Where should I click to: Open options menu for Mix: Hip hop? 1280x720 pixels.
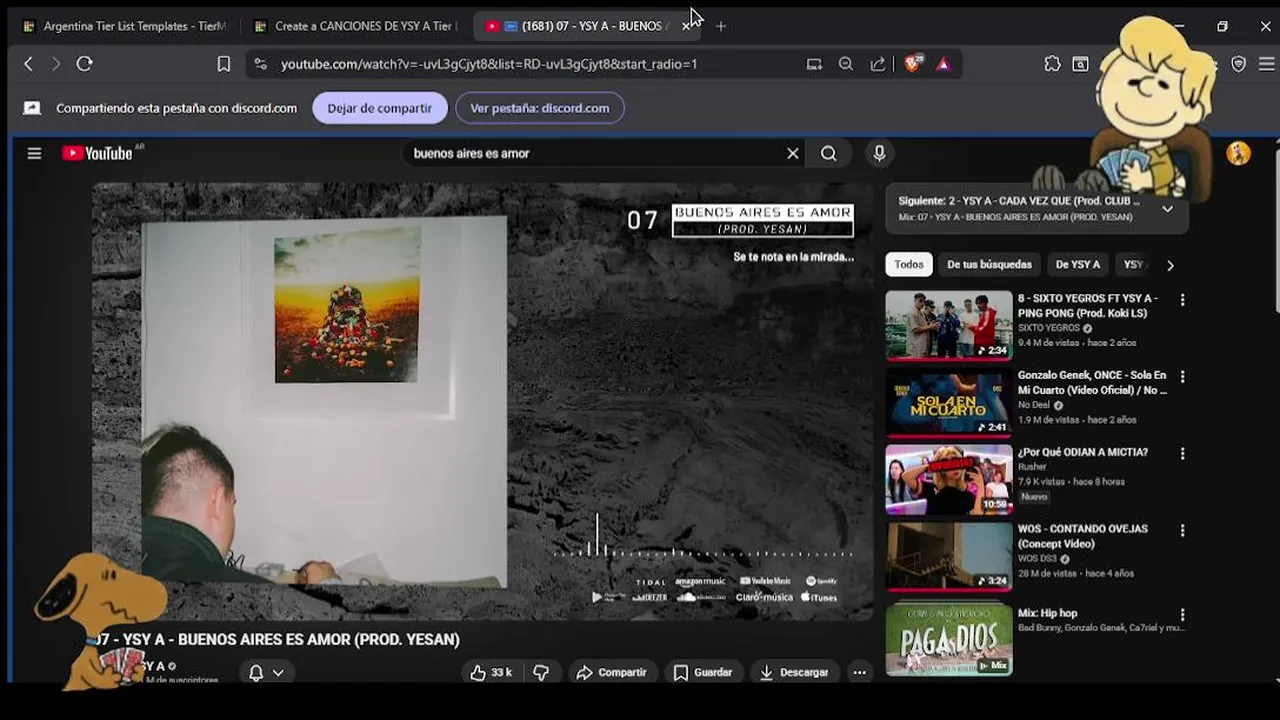tap(1182, 615)
